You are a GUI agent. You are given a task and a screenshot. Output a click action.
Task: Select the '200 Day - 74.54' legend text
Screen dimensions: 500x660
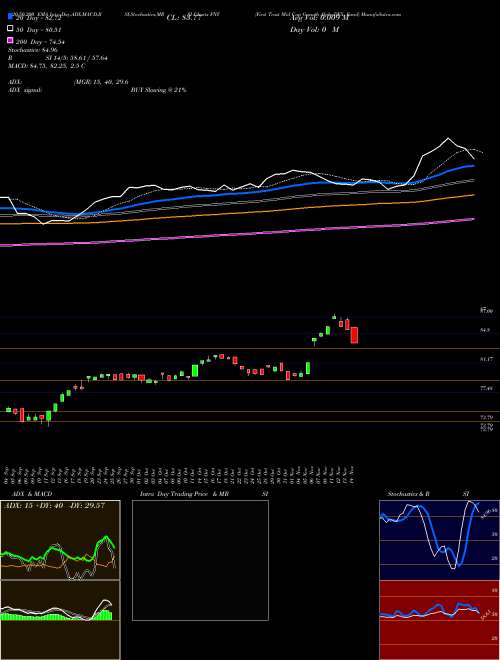click(40, 42)
